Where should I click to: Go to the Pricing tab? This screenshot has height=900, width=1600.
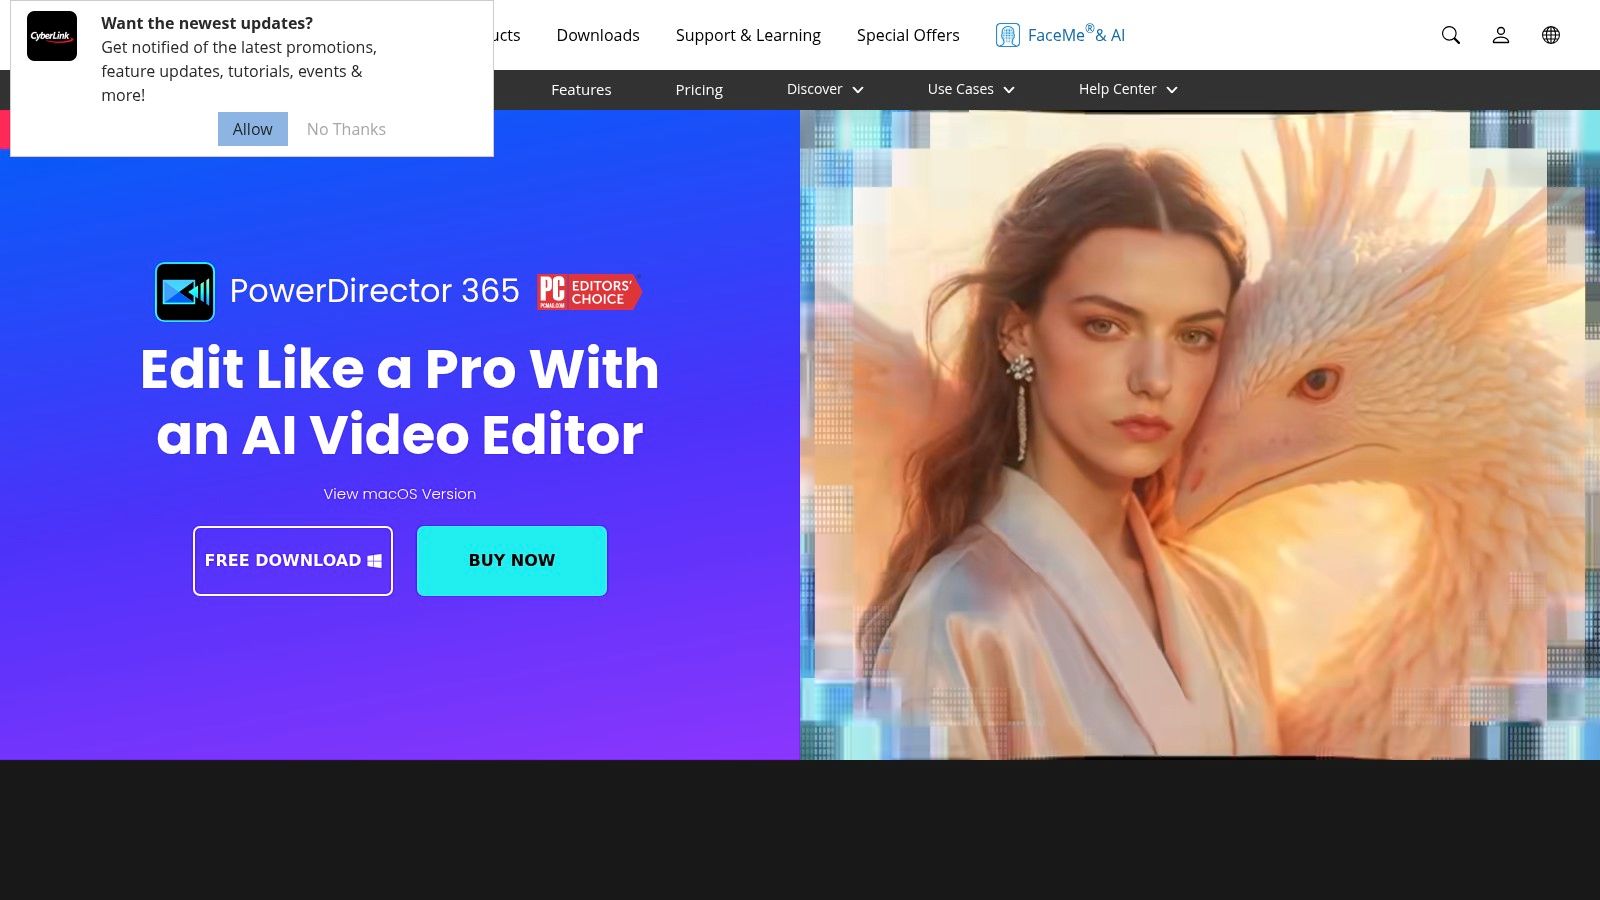click(699, 90)
